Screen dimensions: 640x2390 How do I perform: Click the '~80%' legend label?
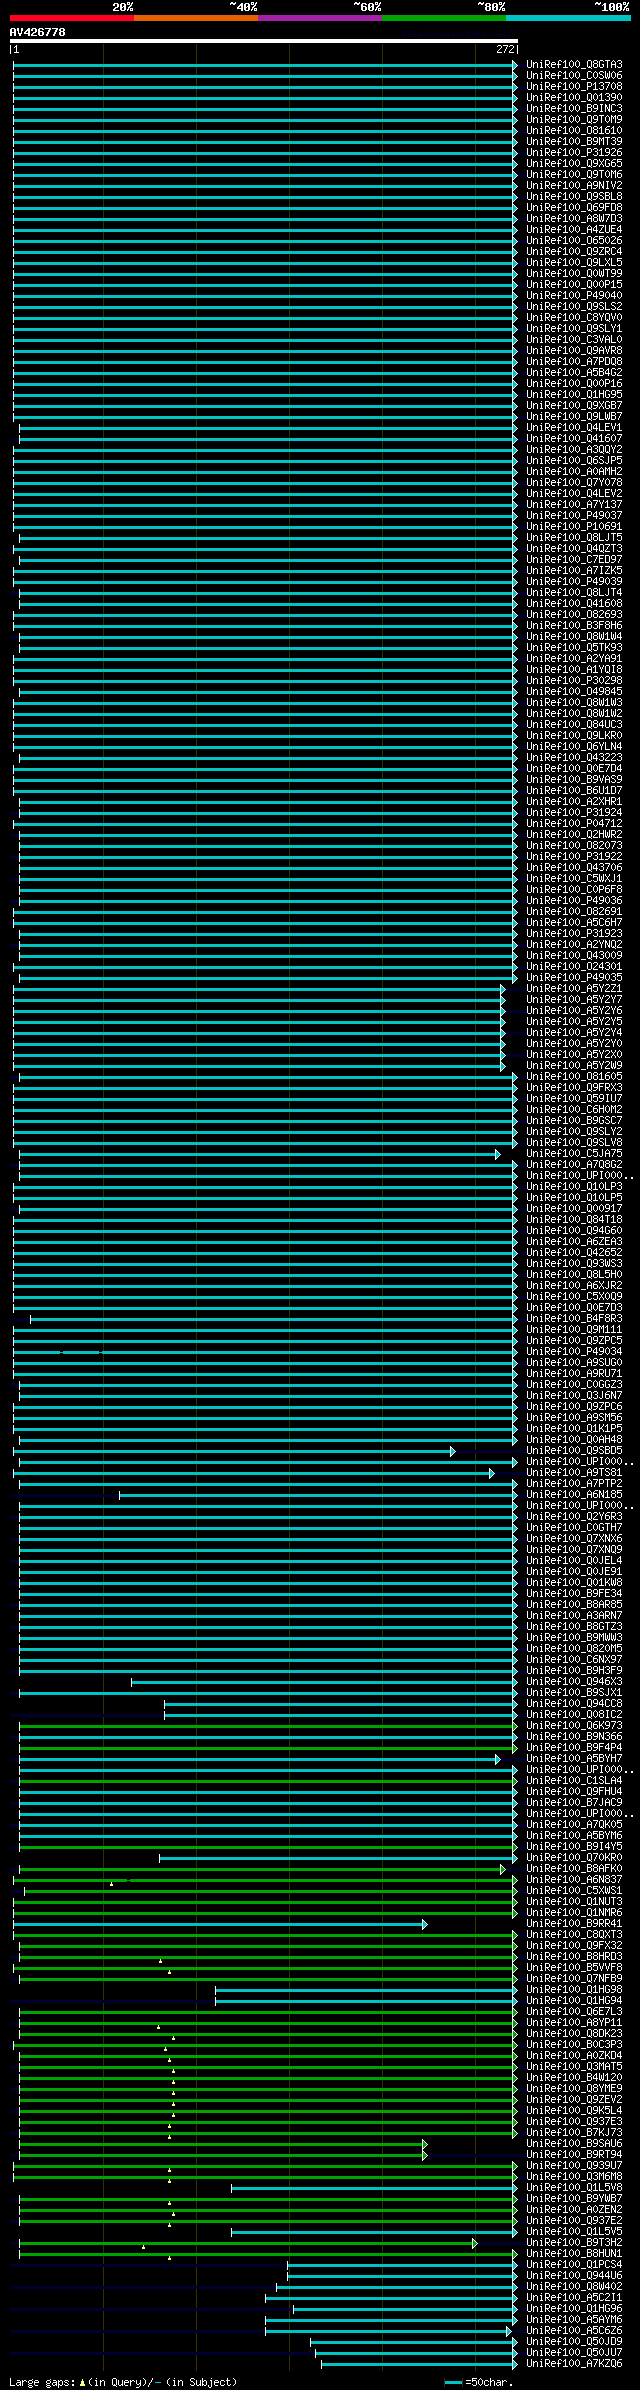pyautogui.click(x=491, y=7)
